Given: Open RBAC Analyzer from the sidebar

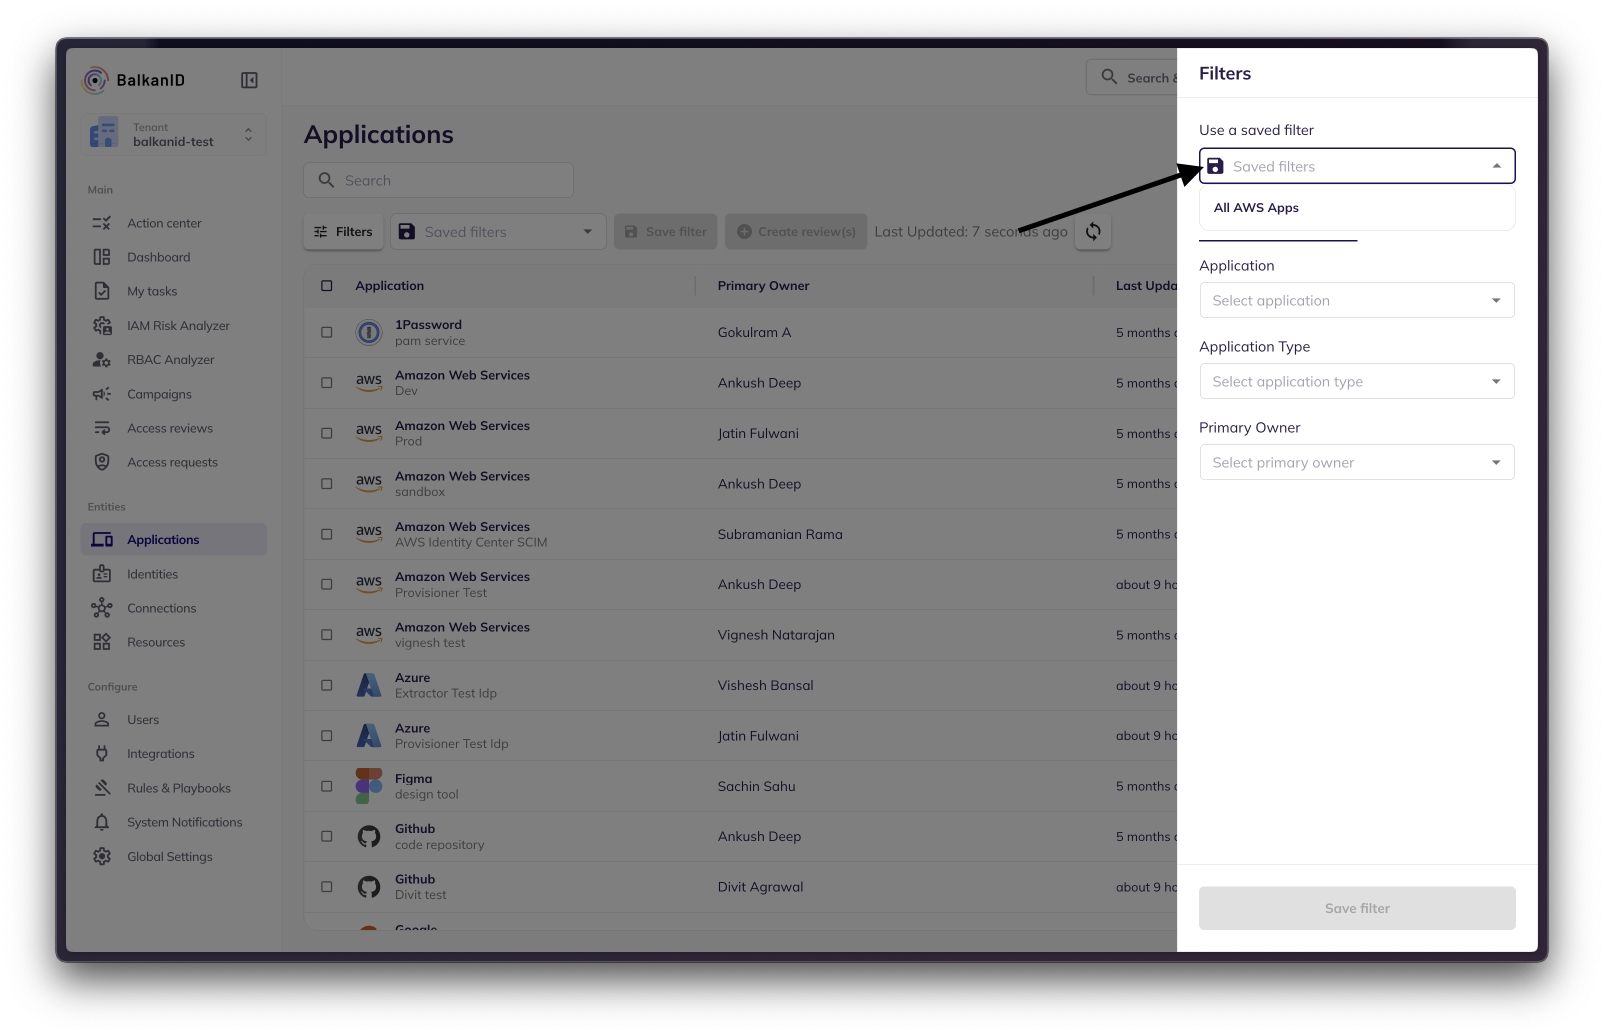Looking at the screenshot, I should coord(170,360).
